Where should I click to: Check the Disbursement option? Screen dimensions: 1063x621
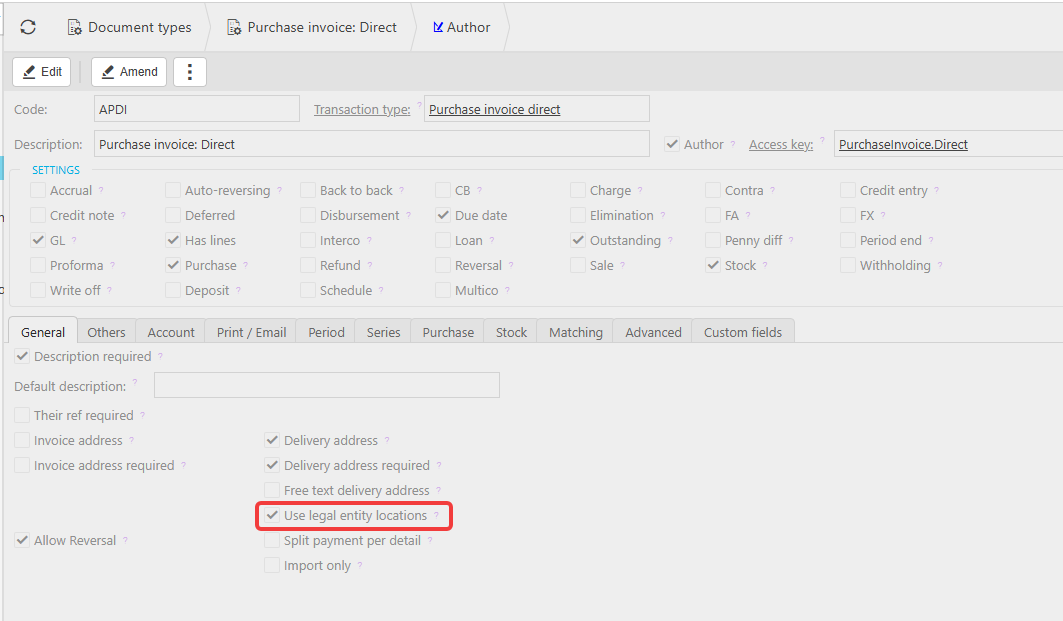click(308, 216)
